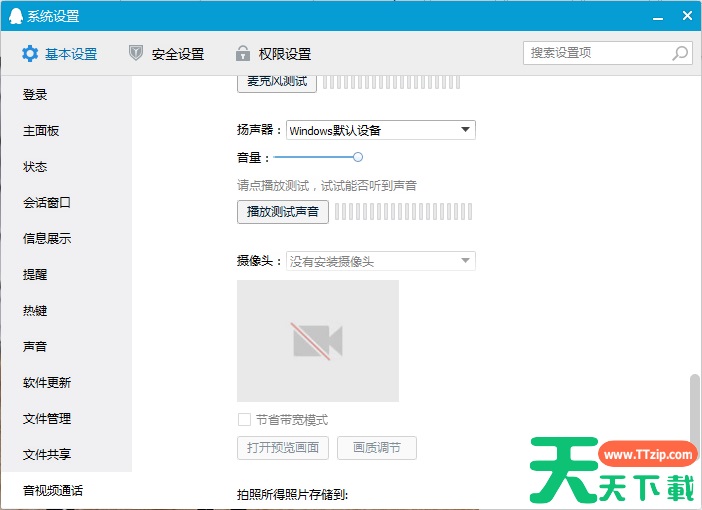Select 热键 in the left sidebar
The image size is (702, 510).
[x=35, y=311]
